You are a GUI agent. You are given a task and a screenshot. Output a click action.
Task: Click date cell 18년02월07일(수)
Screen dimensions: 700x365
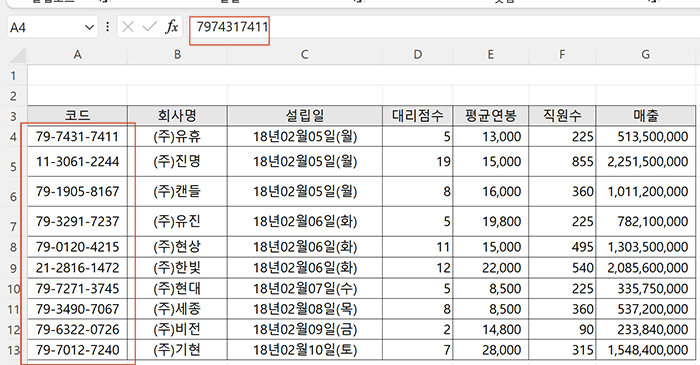(x=304, y=288)
